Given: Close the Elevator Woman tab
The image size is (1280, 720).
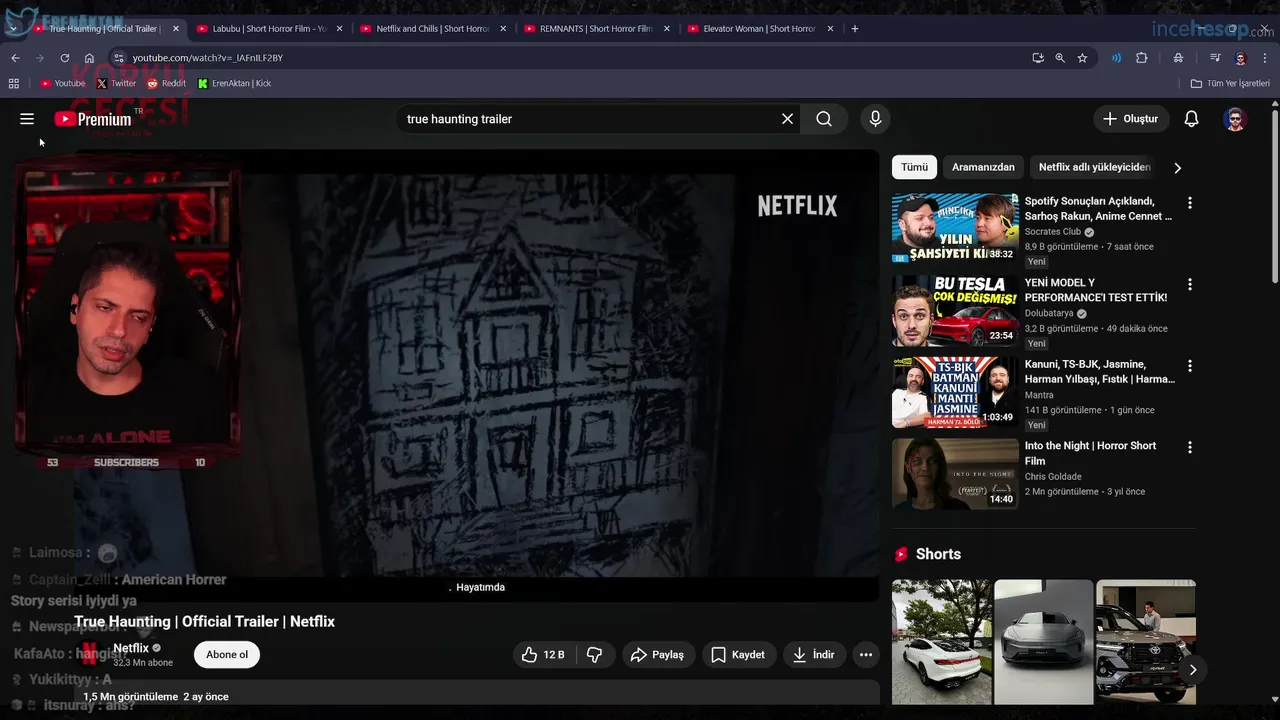Looking at the screenshot, I should pyautogui.click(x=830, y=29).
